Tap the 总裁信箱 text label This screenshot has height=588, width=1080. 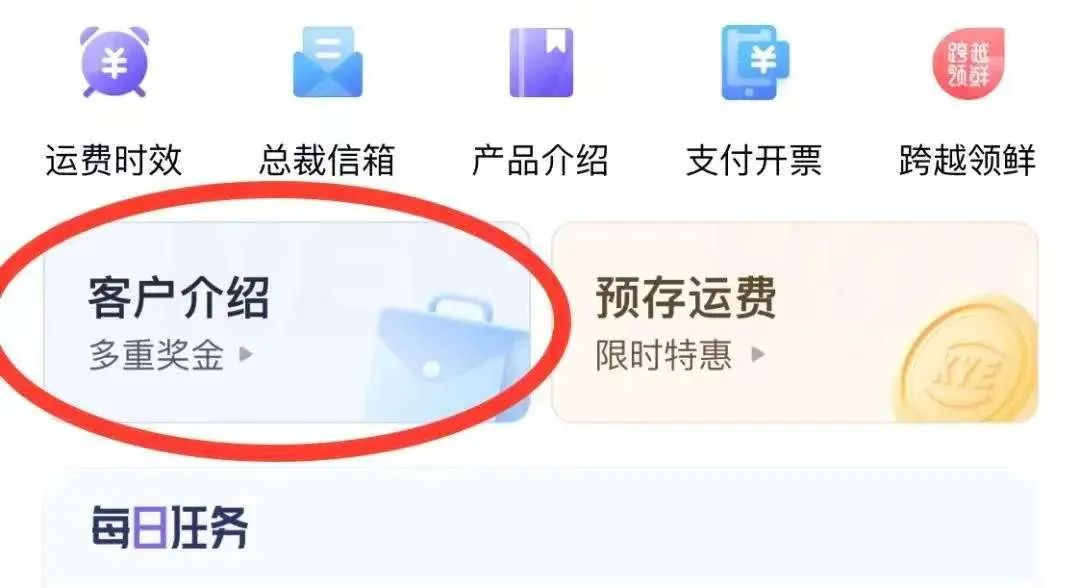(x=327, y=160)
